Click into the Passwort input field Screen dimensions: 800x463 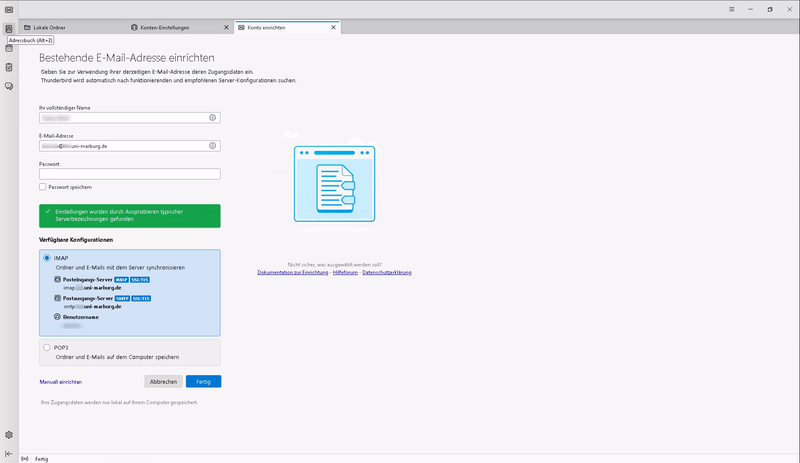tap(129, 174)
